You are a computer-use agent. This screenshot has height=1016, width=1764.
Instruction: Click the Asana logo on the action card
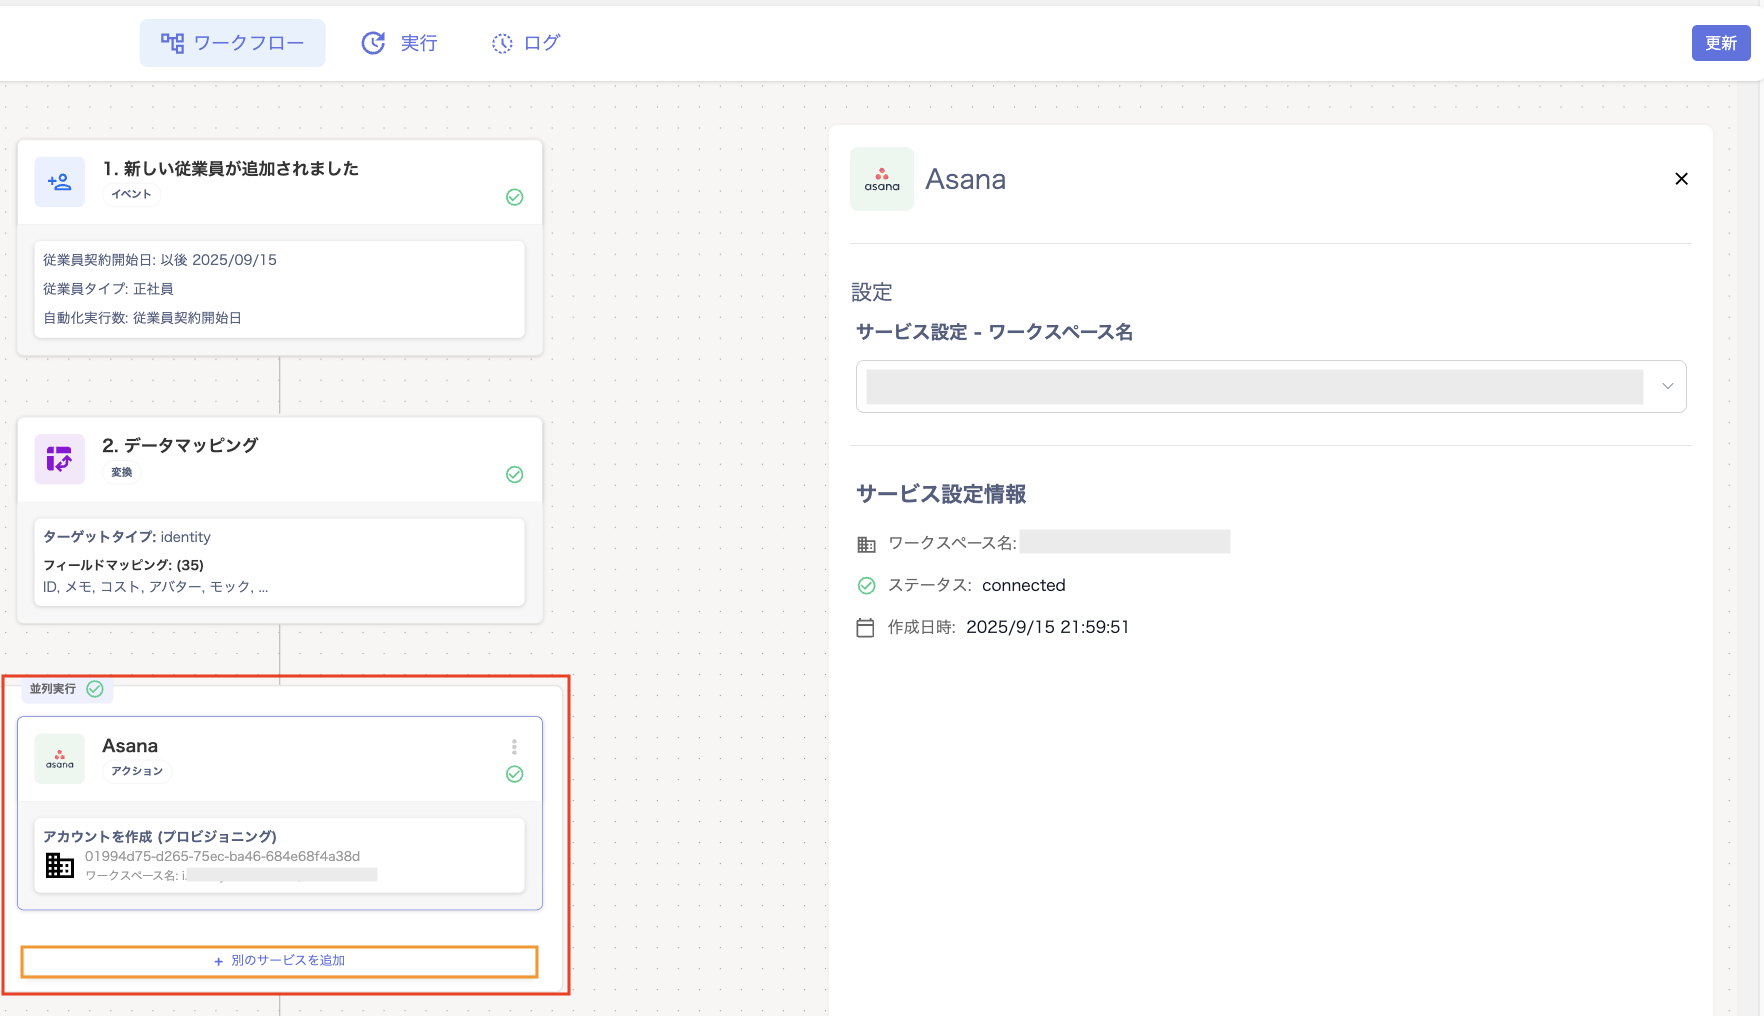[60, 759]
